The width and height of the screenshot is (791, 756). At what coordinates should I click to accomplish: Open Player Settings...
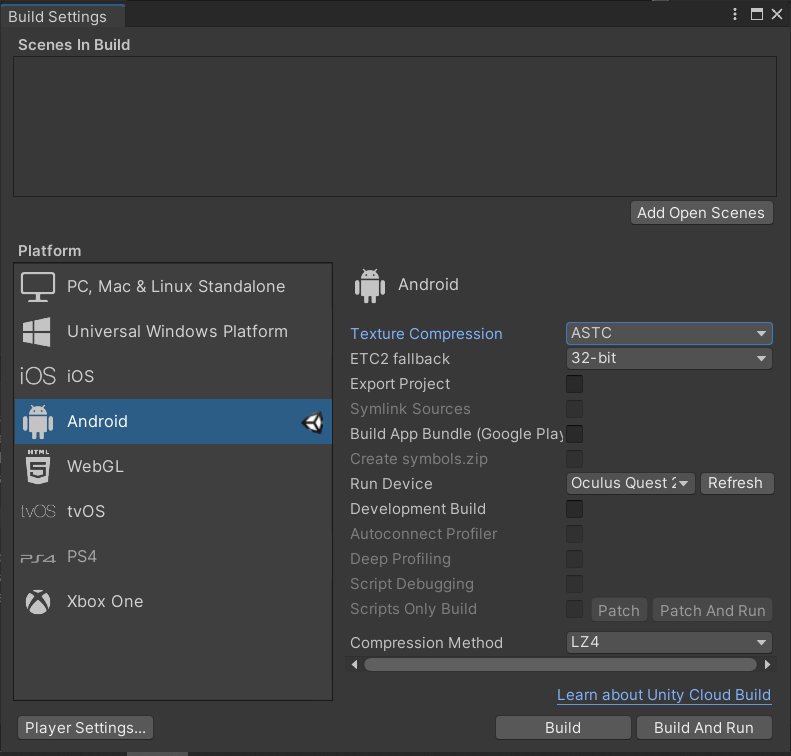pyautogui.click(x=85, y=728)
